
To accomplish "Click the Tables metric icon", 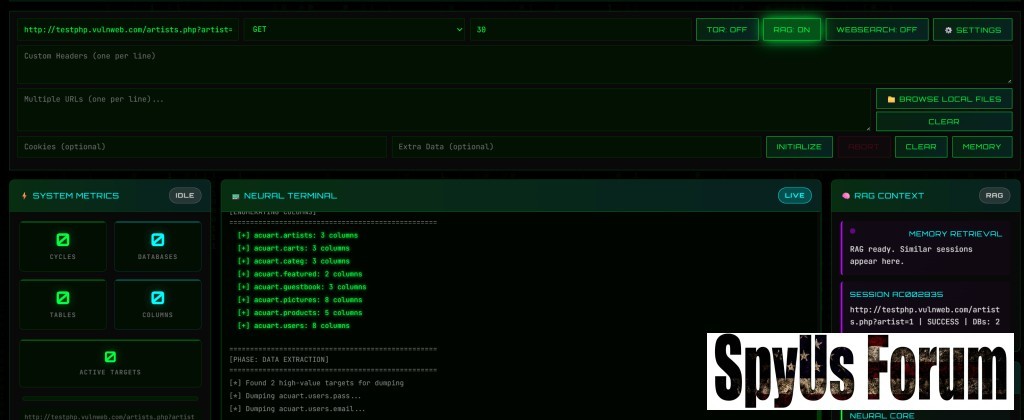I will coord(62,298).
